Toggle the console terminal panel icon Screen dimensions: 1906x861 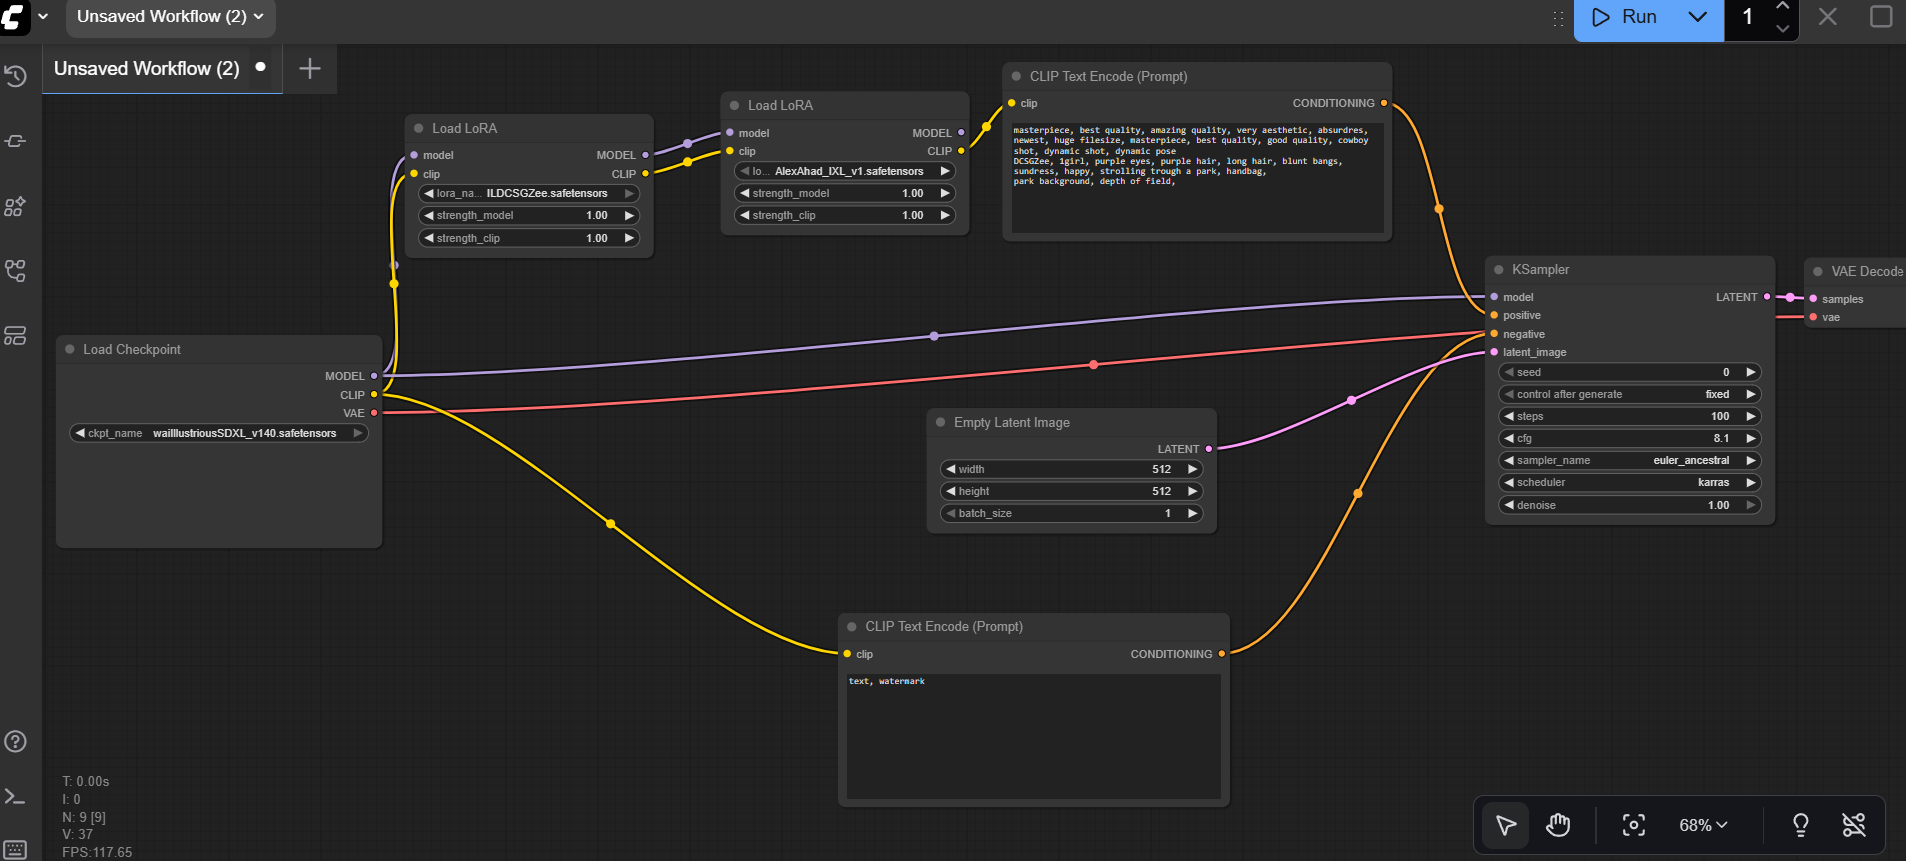tap(15, 797)
